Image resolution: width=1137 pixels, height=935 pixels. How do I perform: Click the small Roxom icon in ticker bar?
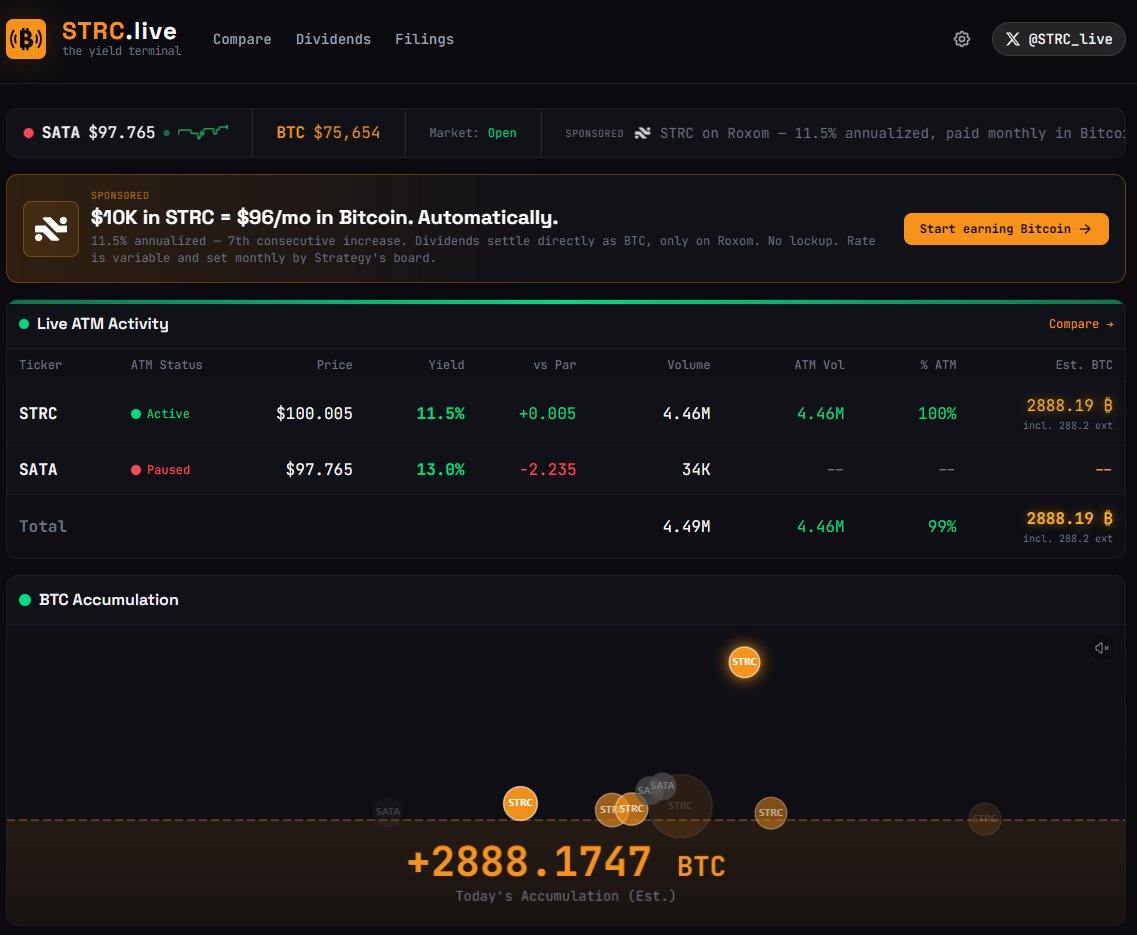(x=642, y=133)
